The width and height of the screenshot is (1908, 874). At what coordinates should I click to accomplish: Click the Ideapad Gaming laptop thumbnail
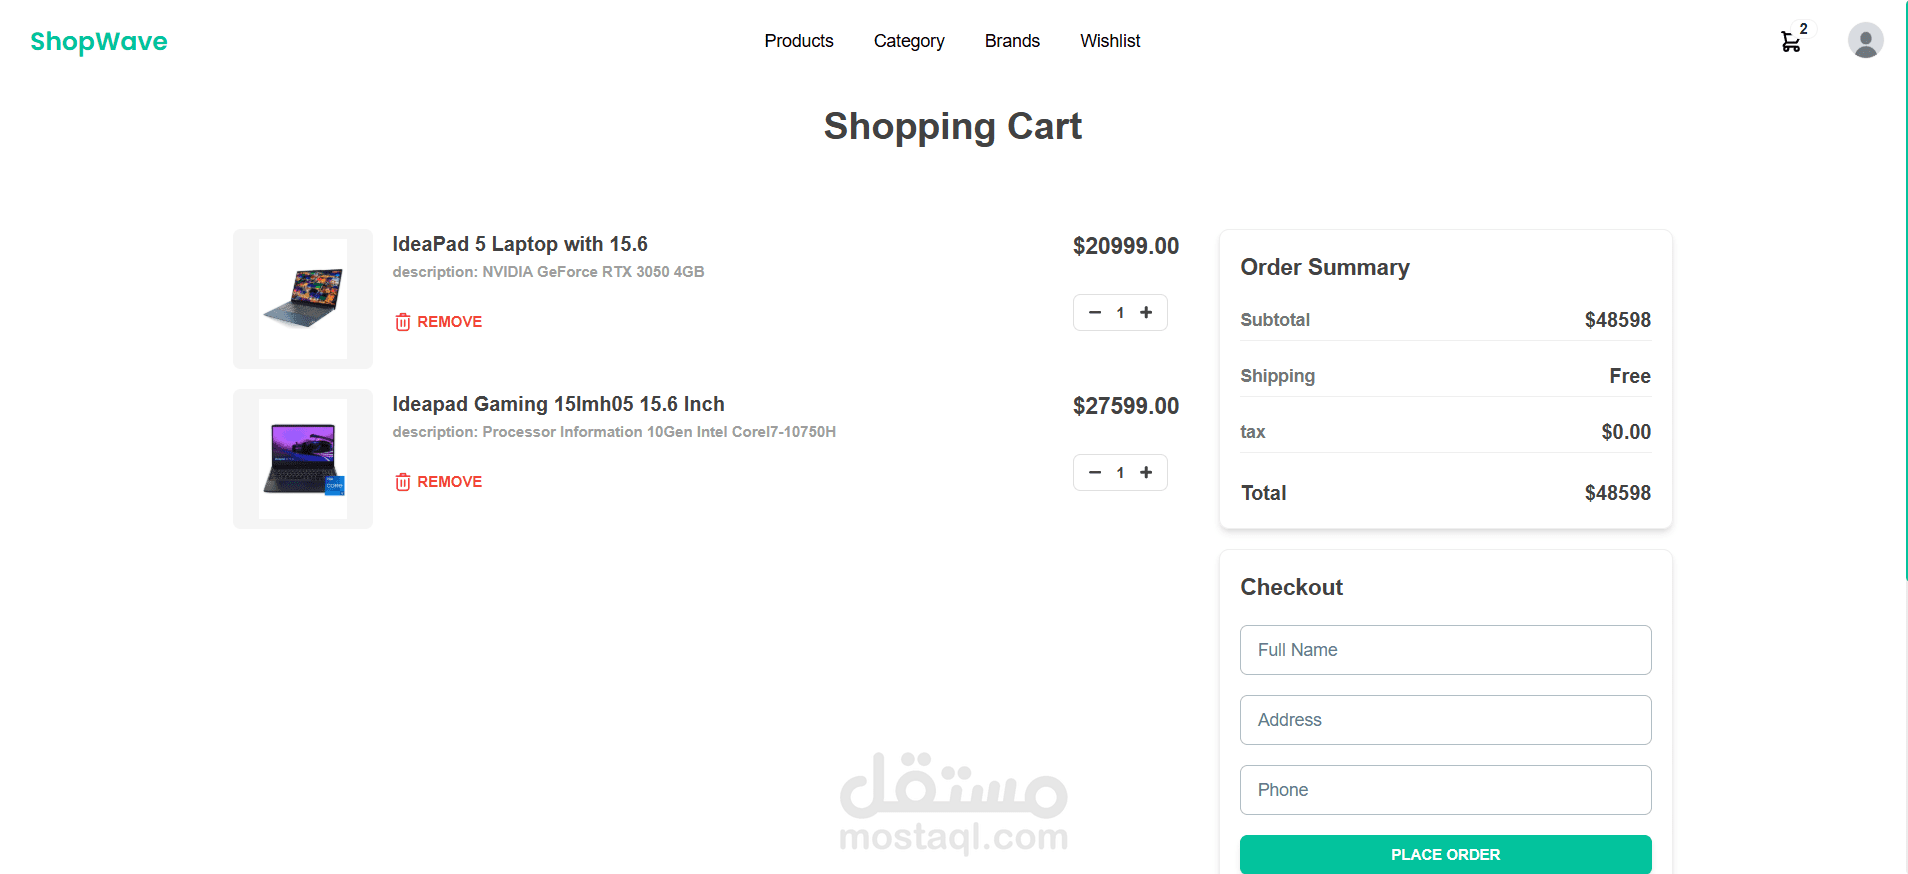click(x=303, y=459)
